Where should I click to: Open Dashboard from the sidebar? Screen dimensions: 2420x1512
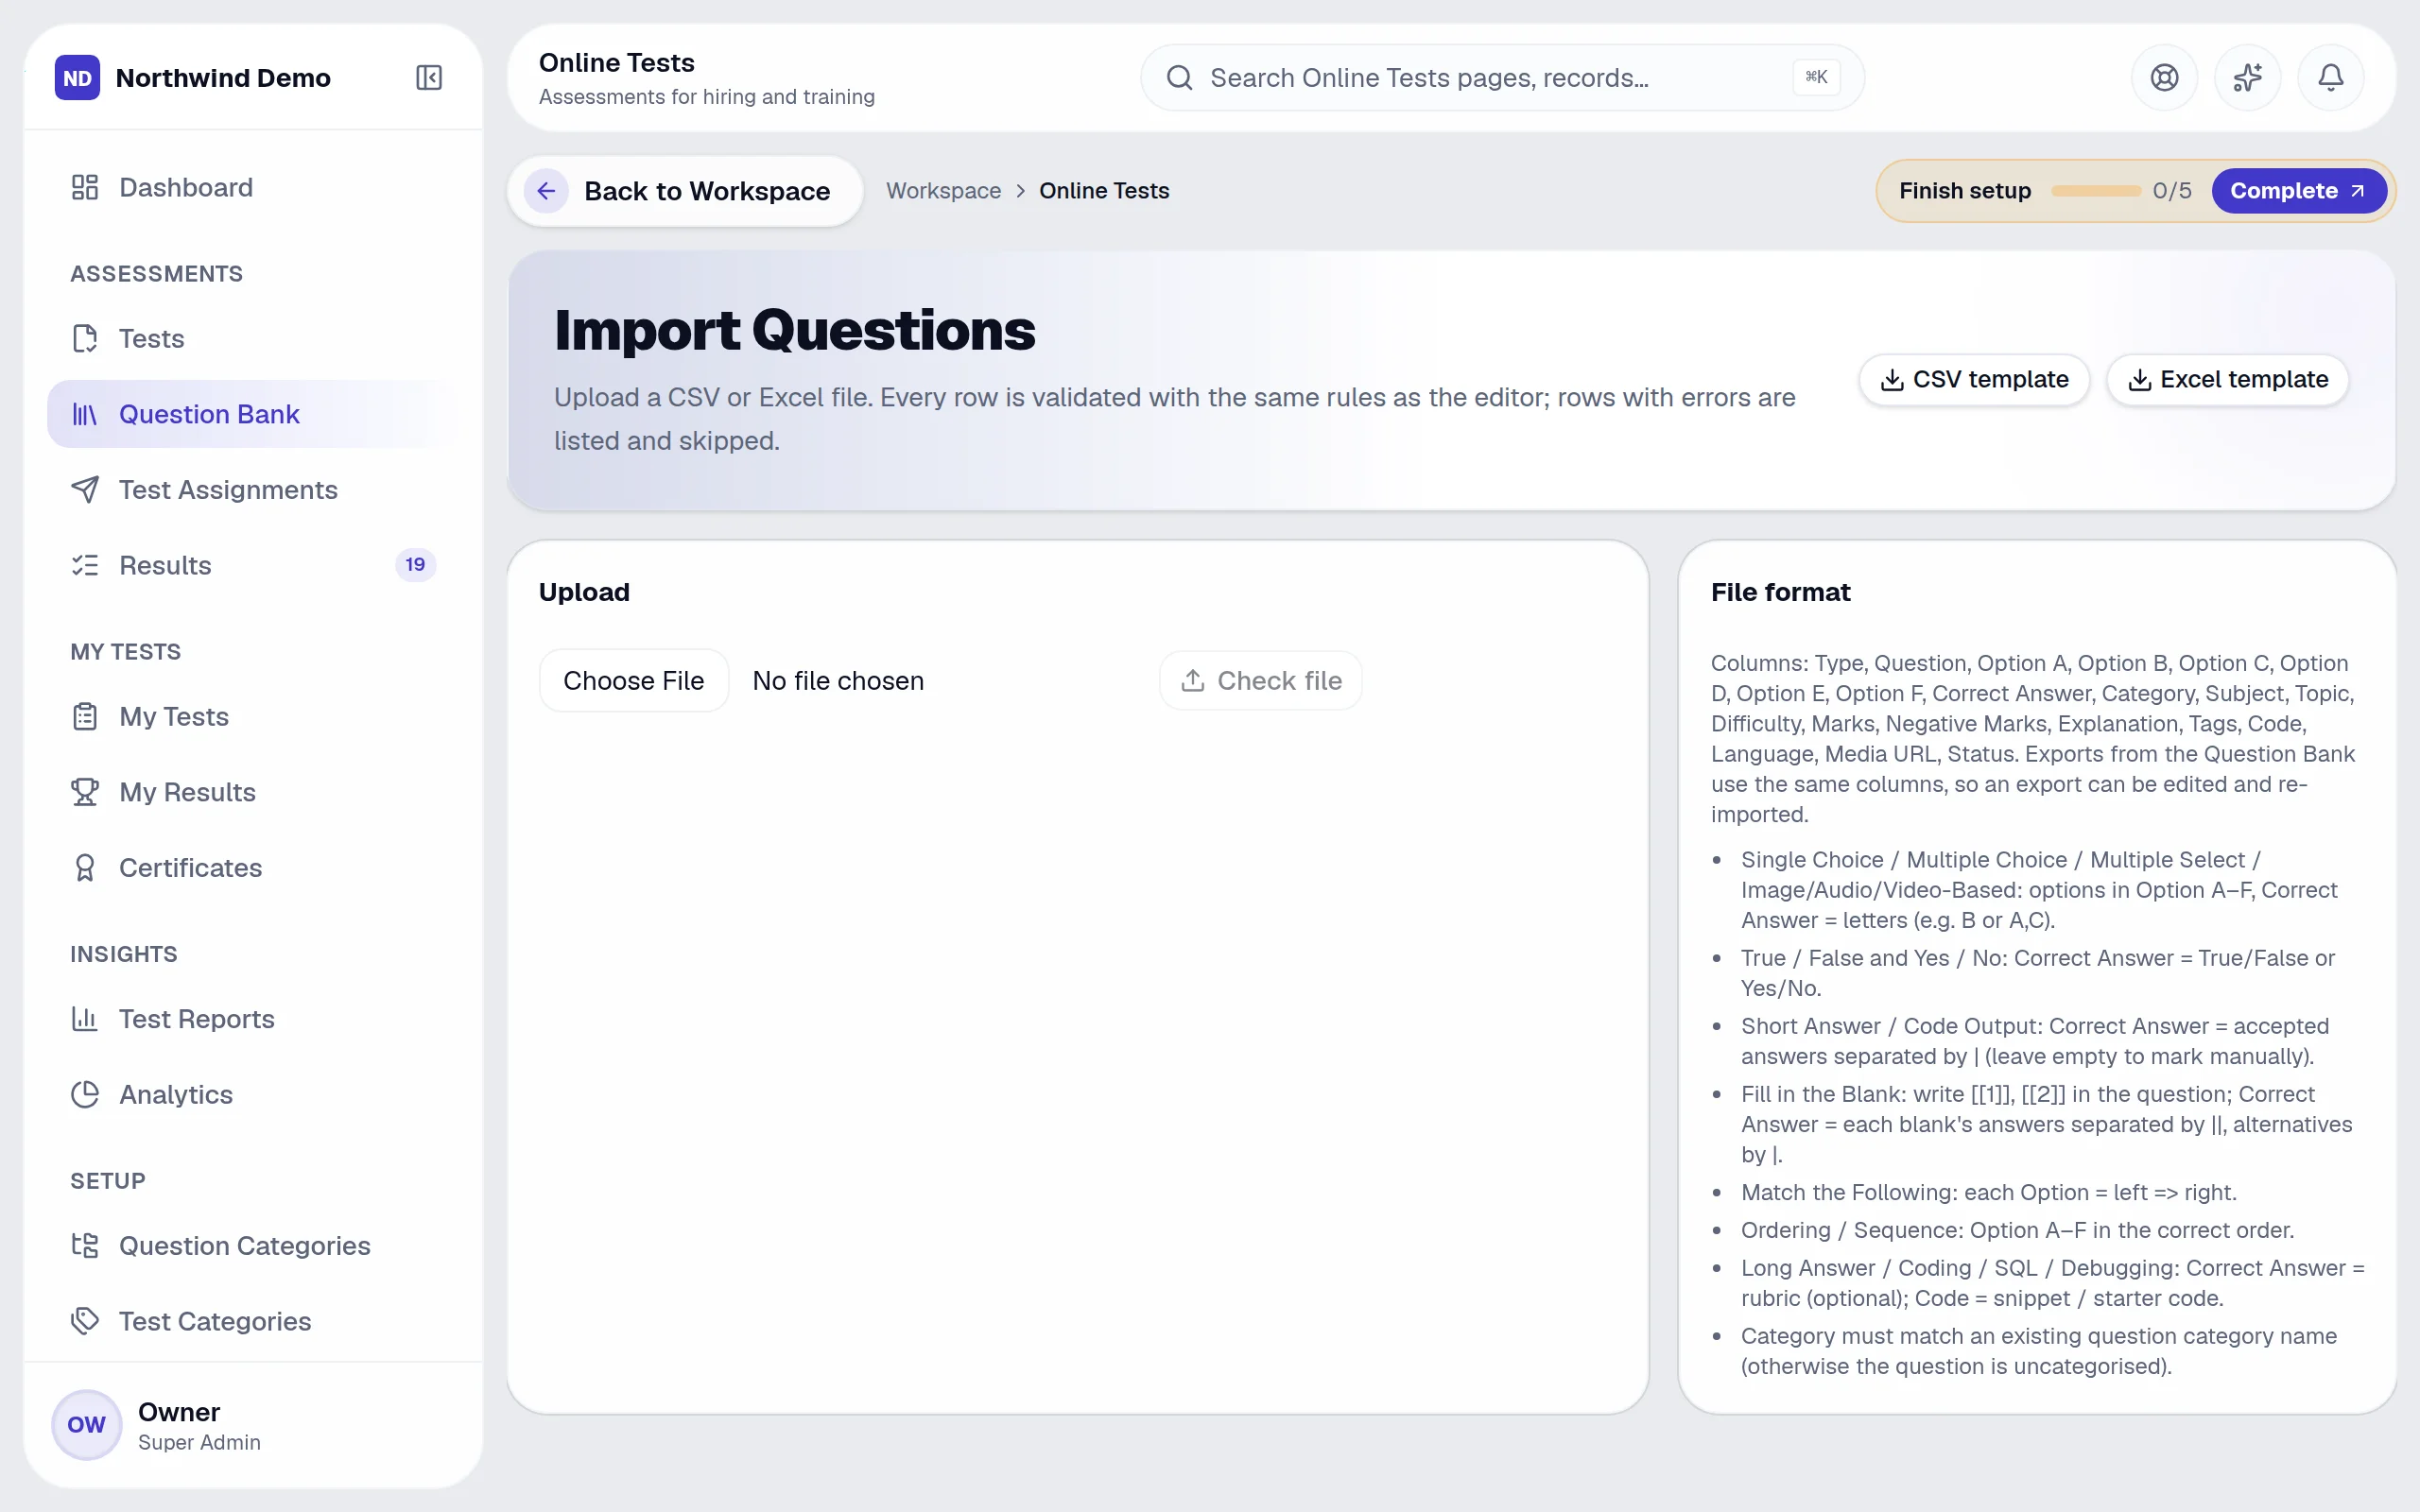(254, 188)
